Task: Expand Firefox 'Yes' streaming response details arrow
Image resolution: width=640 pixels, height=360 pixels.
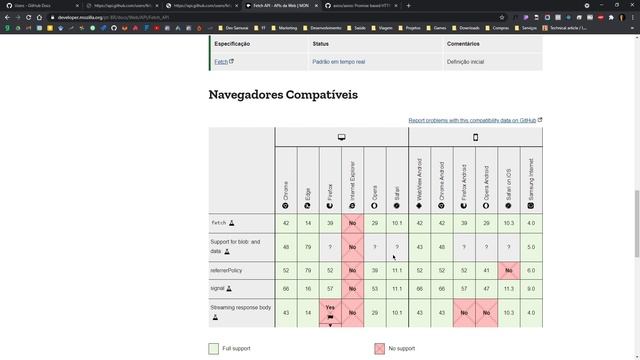Action: [330, 325]
